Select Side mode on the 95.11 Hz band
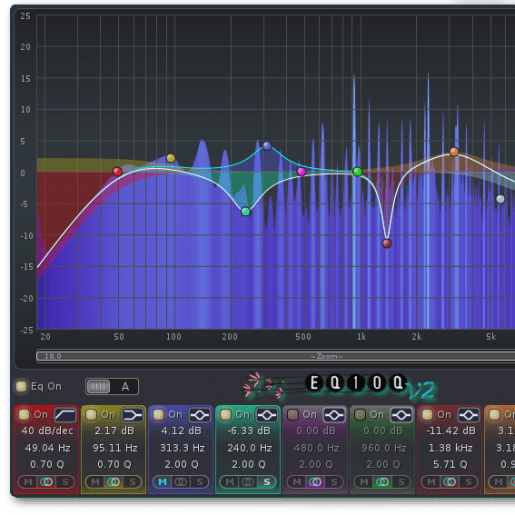This screenshot has width=515, height=515. (x=132, y=482)
